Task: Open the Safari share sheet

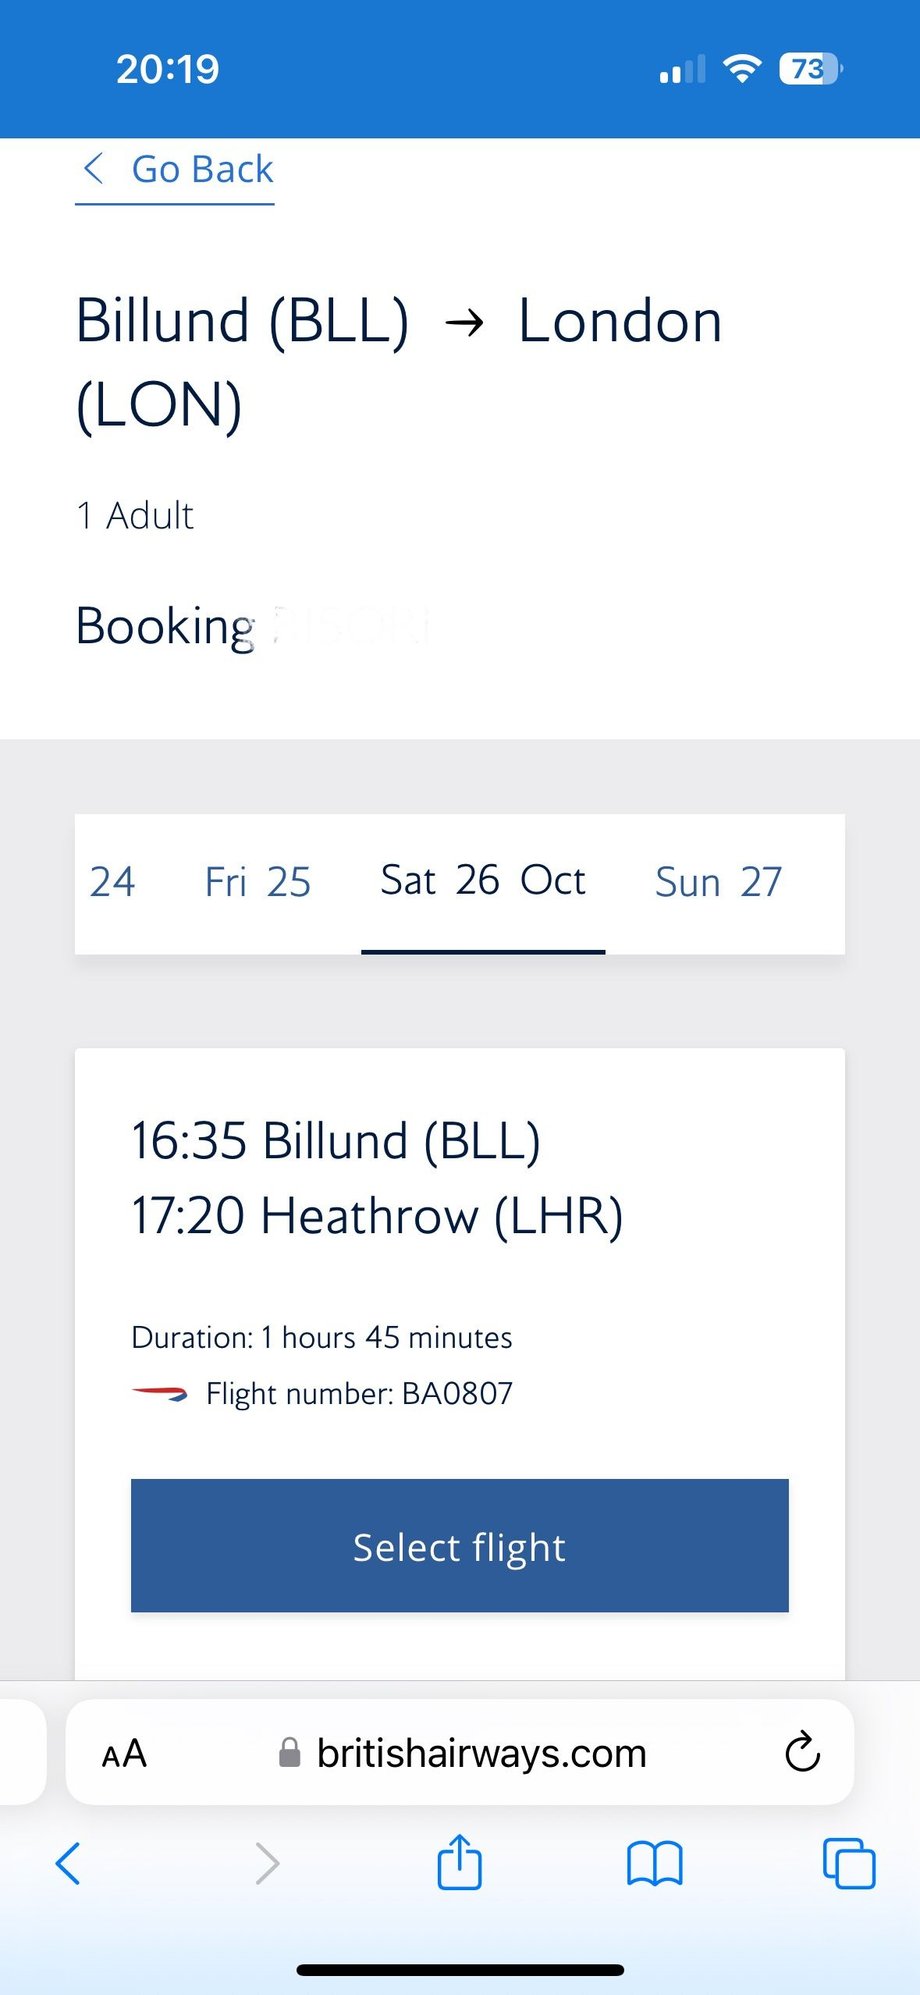Action: click(460, 1862)
